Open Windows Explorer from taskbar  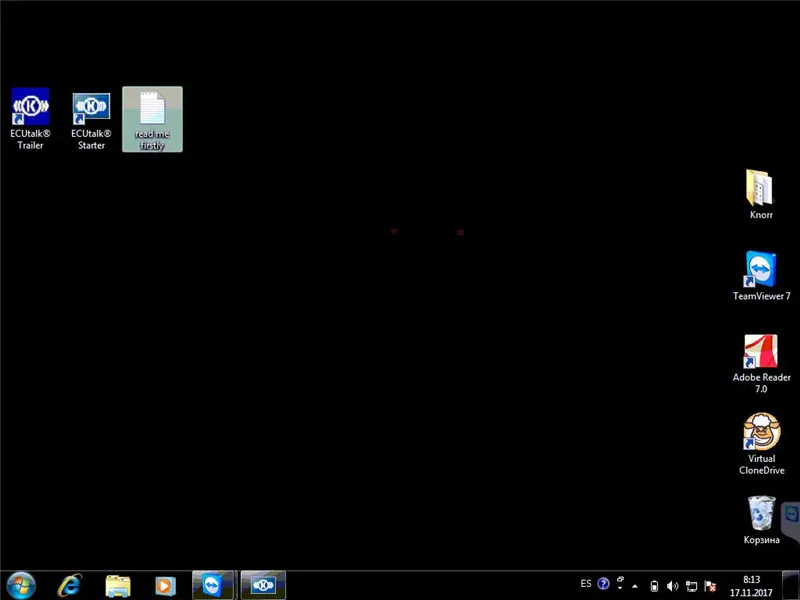[x=118, y=586]
